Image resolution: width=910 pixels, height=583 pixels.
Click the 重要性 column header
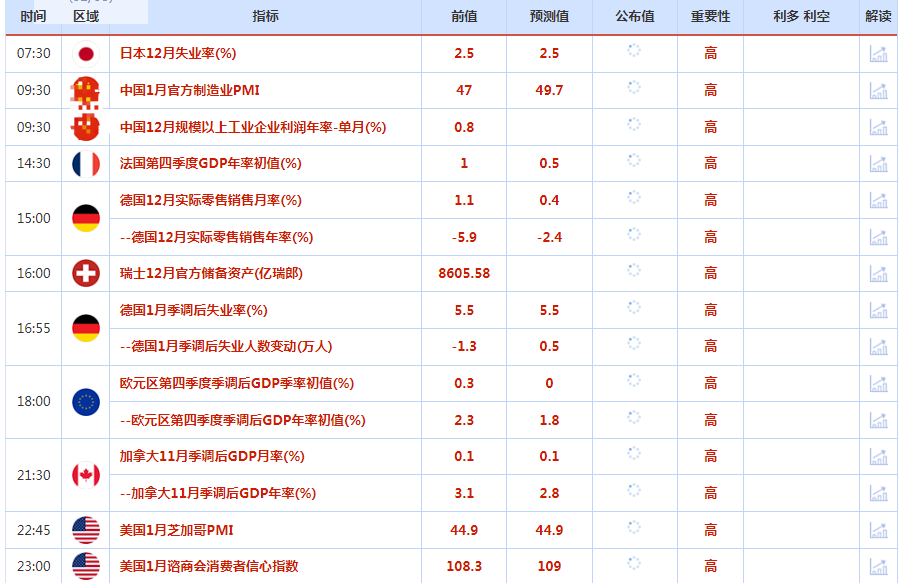tap(710, 16)
